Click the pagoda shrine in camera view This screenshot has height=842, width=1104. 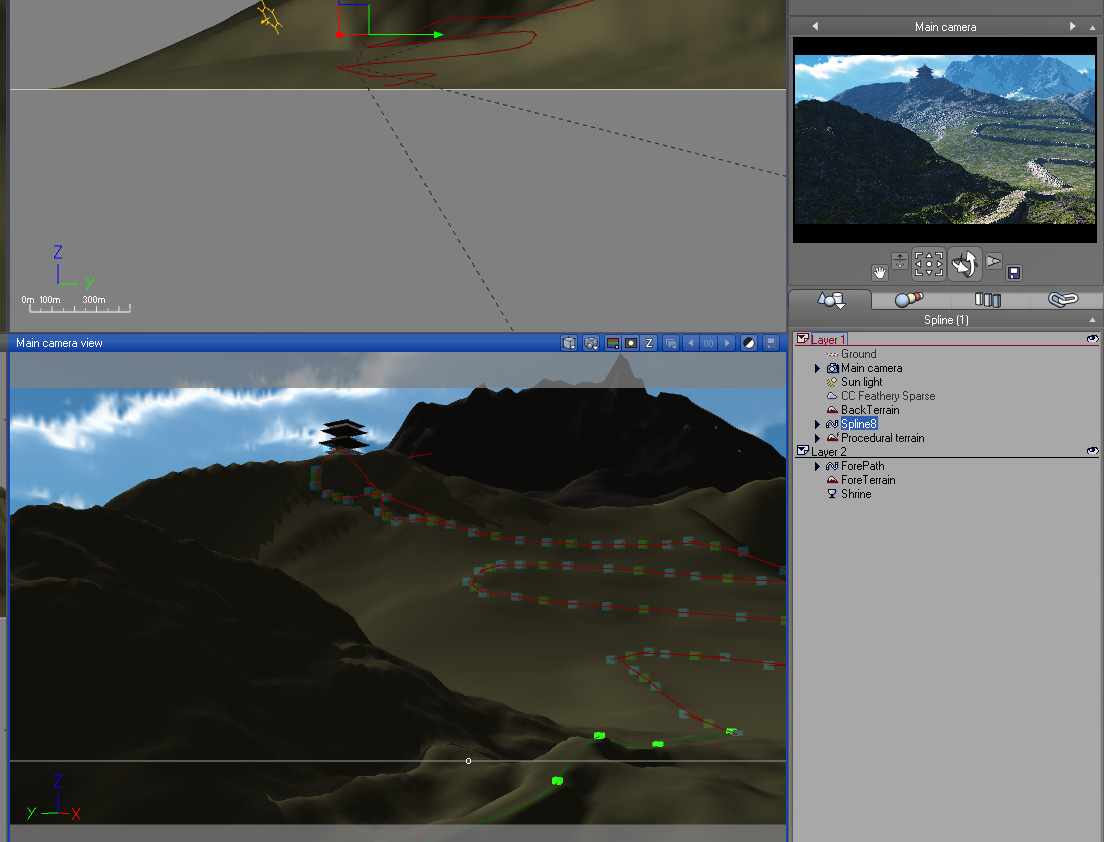point(343,434)
